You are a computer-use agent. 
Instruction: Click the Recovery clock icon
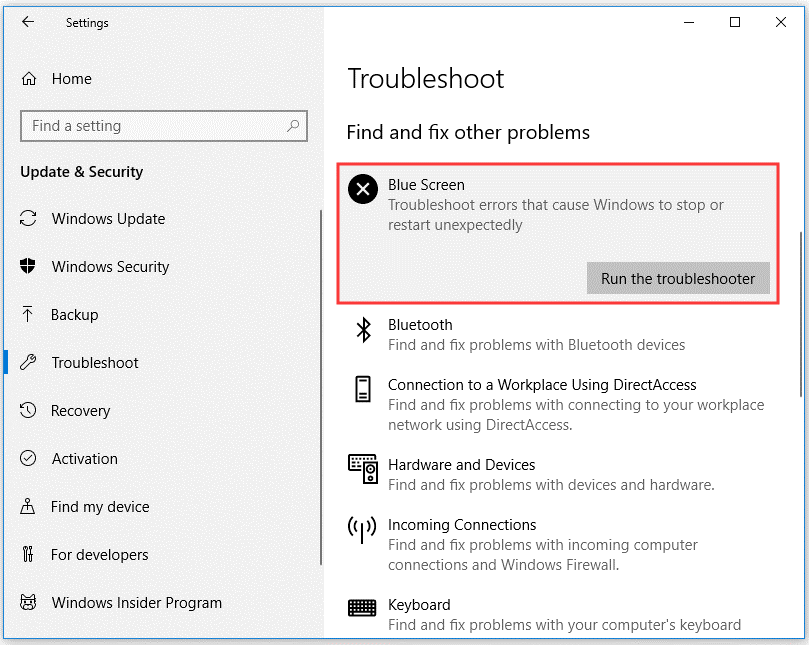28,410
